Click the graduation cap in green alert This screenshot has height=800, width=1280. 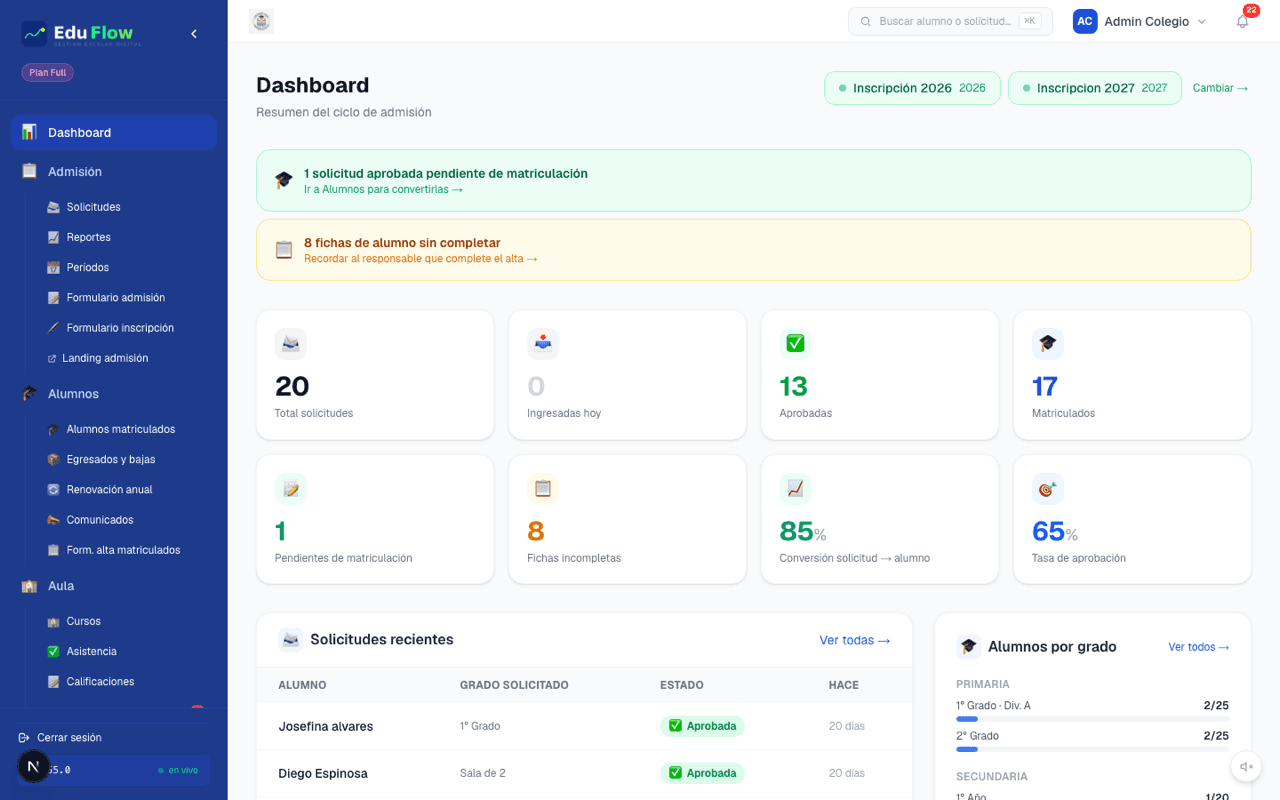pyautogui.click(x=284, y=180)
